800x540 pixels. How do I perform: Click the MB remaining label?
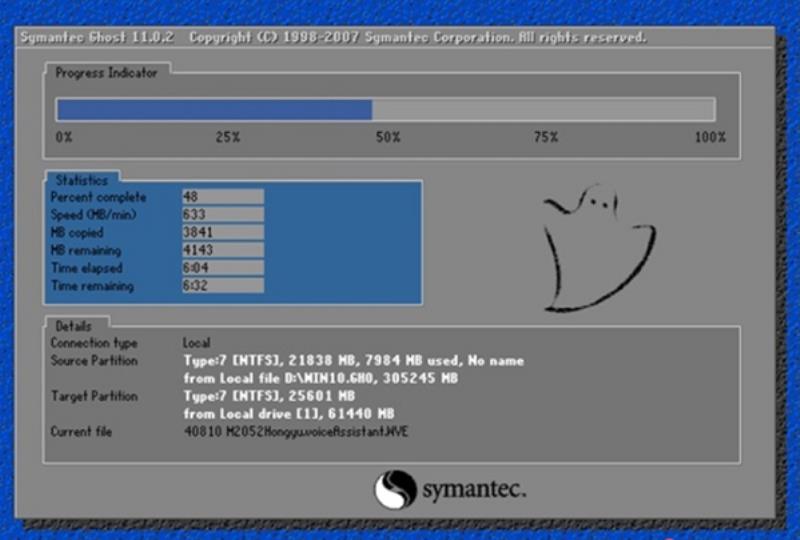pos(86,251)
